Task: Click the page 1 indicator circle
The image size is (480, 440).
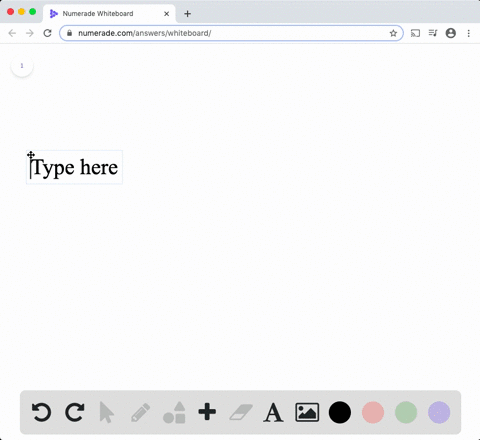Action: (22, 66)
